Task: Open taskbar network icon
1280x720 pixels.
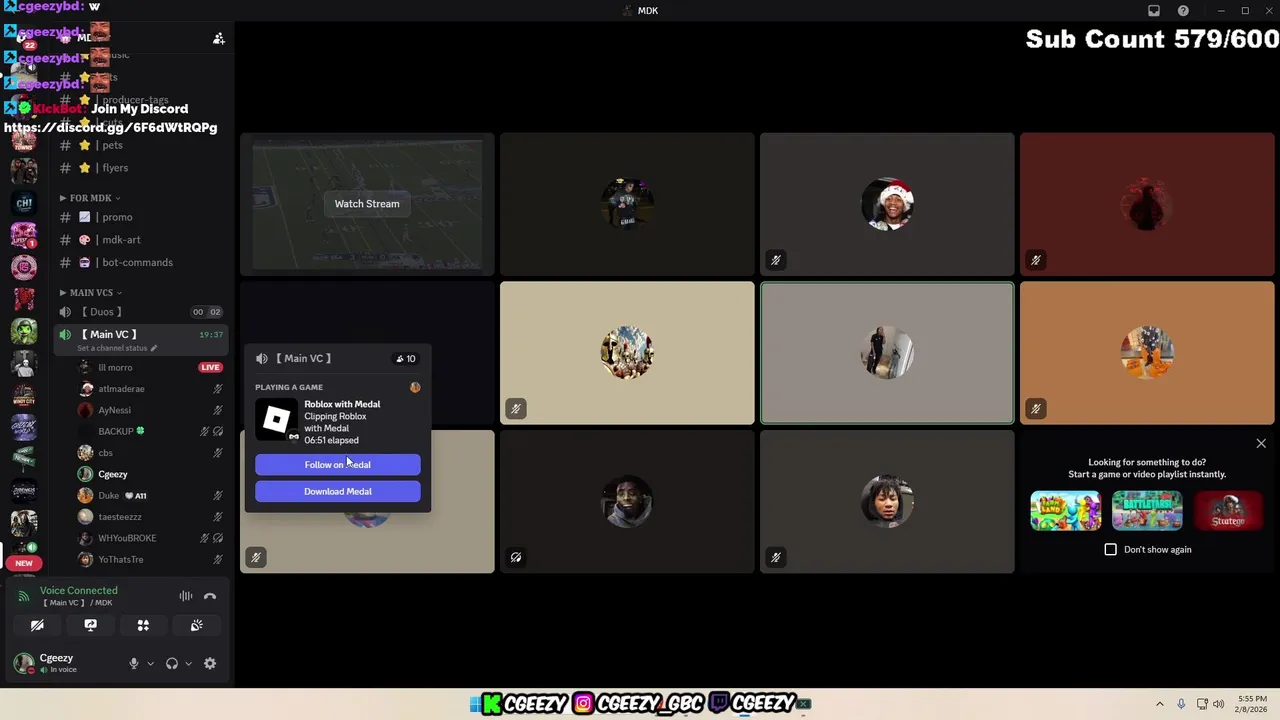Action: tap(1202, 704)
